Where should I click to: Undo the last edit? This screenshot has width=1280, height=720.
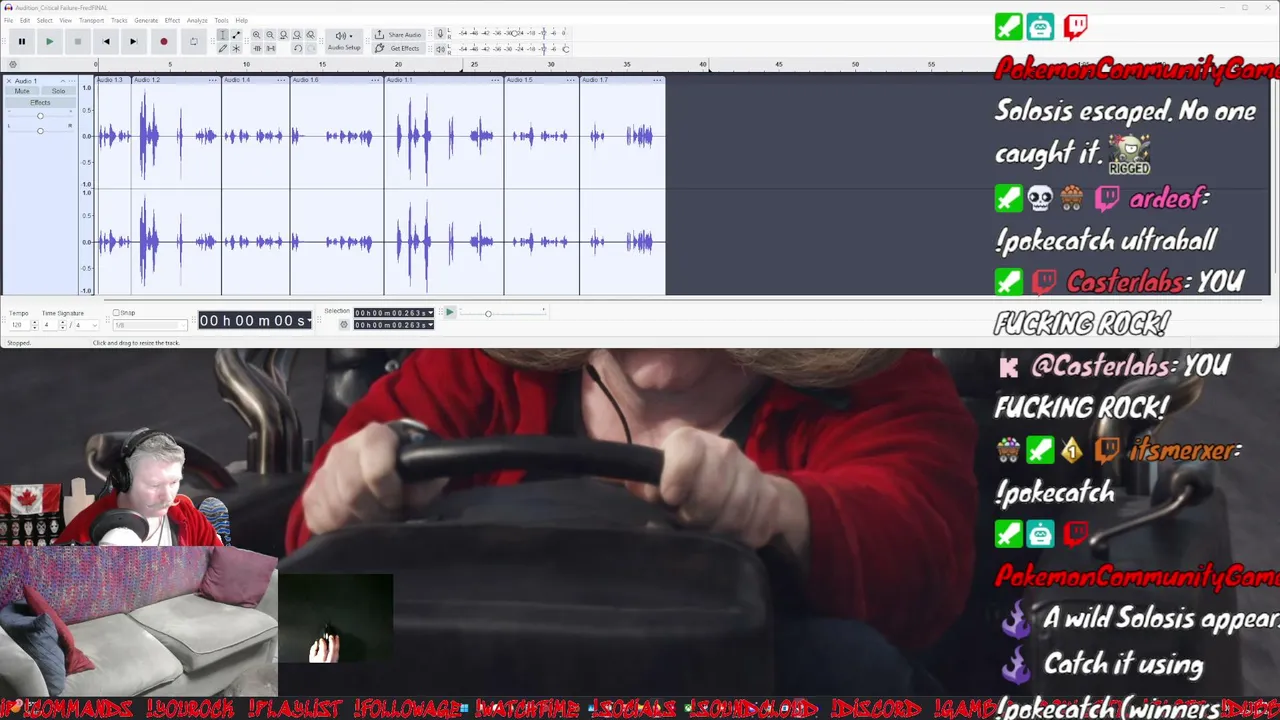(x=297, y=48)
